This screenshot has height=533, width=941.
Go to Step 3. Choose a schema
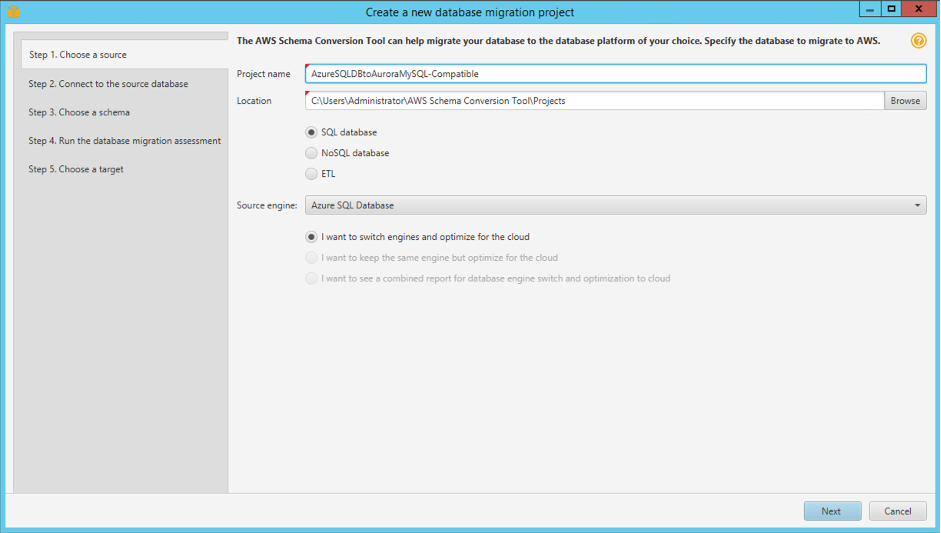pyautogui.click(x=79, y=112)
